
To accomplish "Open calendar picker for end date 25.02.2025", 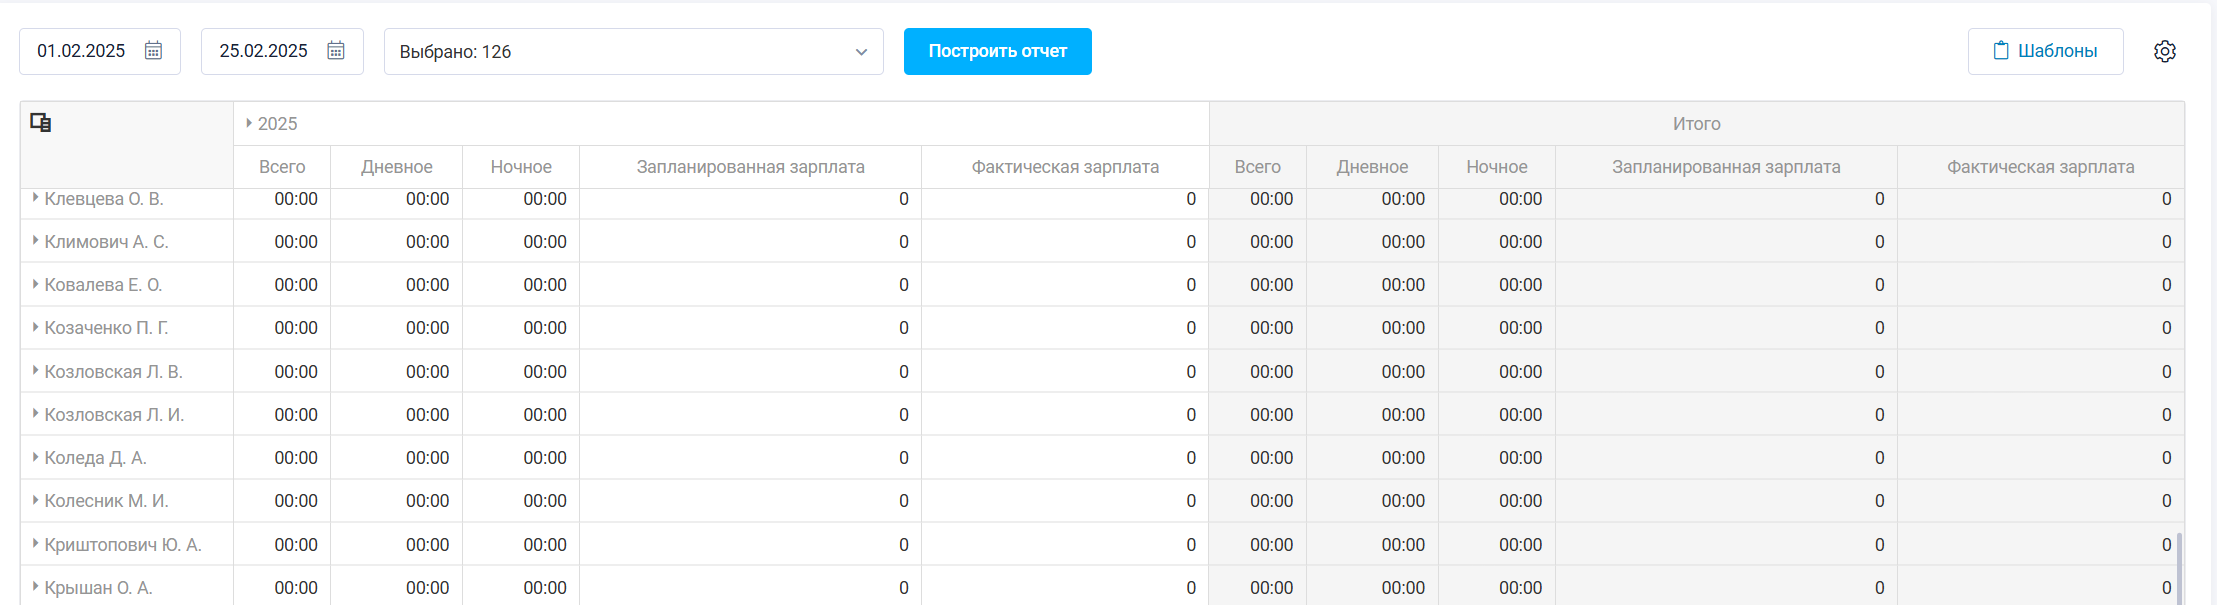I will click(x=336, y=51).
